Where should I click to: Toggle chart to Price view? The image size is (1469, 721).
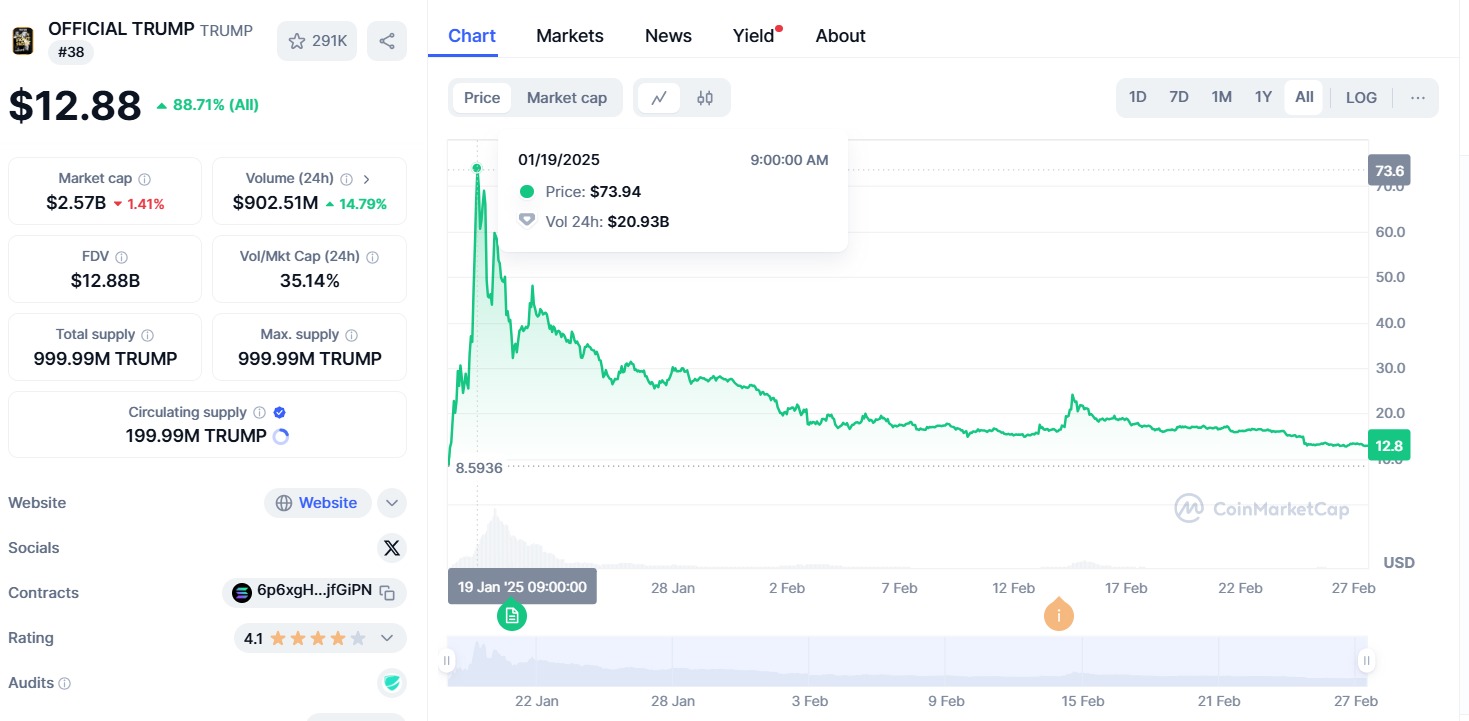coord(482,98)
